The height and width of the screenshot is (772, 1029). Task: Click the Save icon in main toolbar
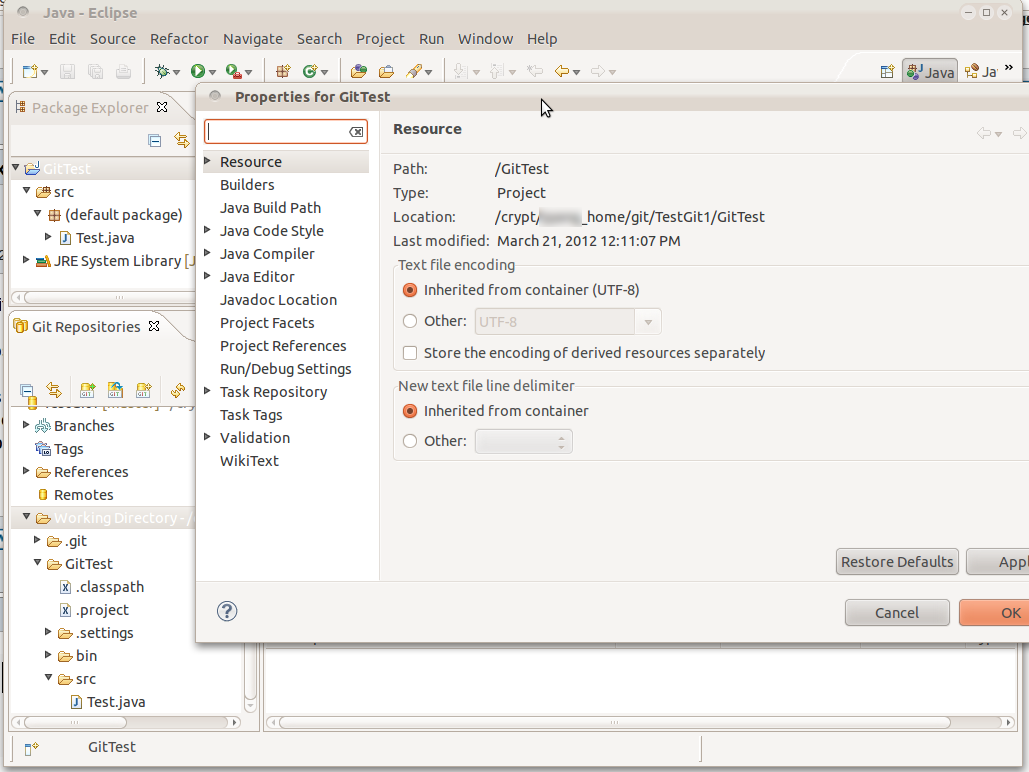coord(68,72)
